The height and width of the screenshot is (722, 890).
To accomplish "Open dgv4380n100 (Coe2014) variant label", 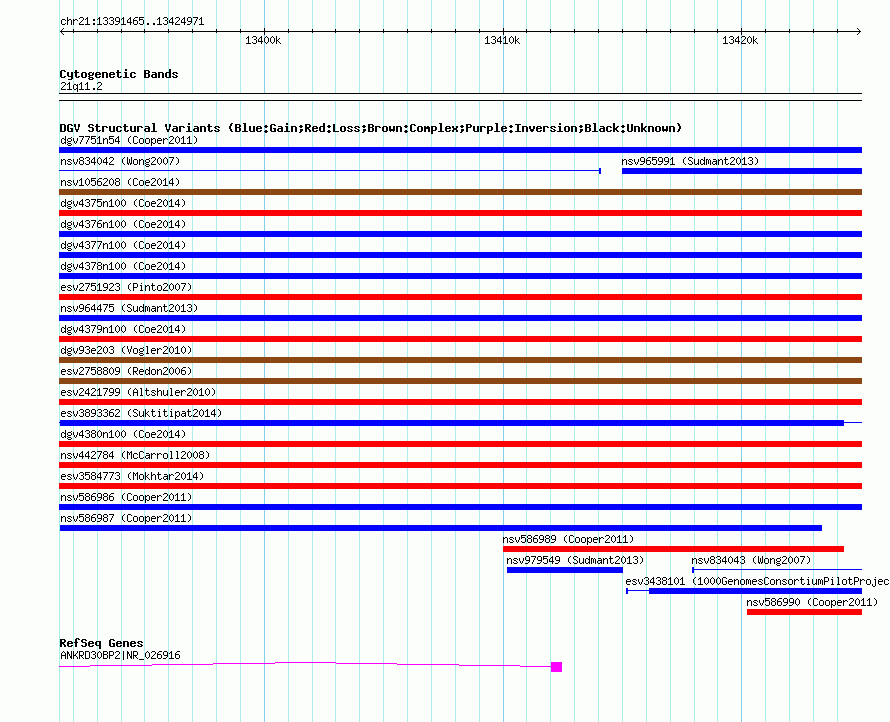I will pyautogui.click(x=123, y=434).
